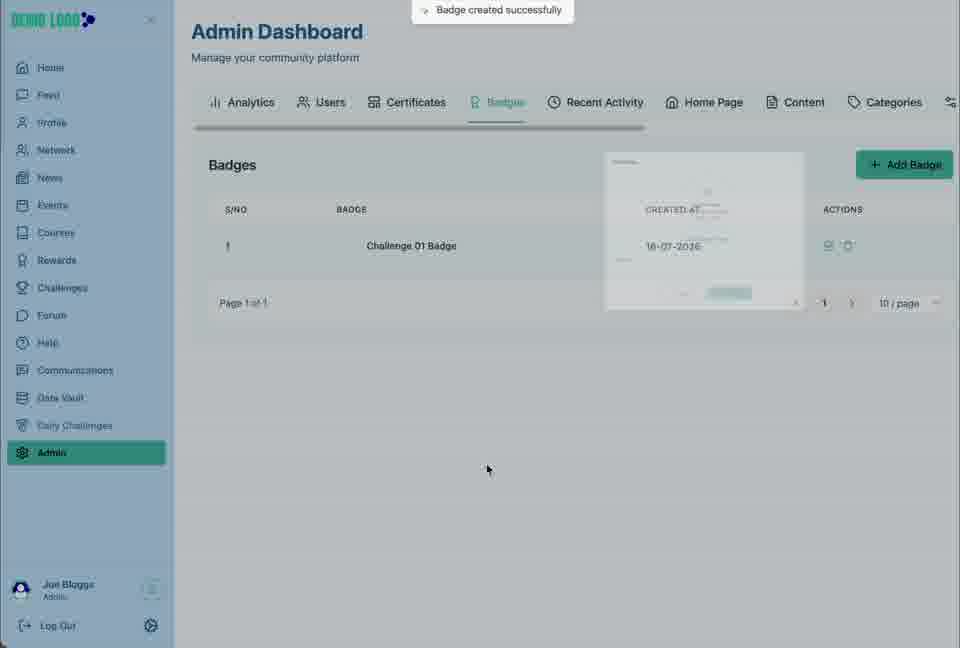Click the Admin Dashboard heading
The width and height of the screenshot is (960, 648).
click(x=277, y=32)
